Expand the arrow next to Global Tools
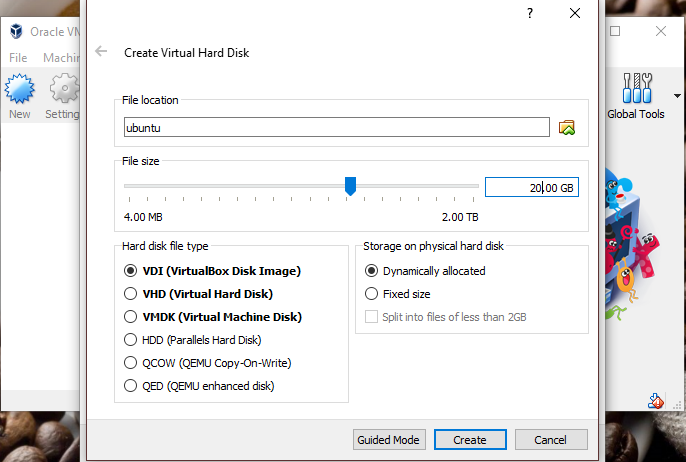The width and height of the screenshot is (686, 462). 677,96
